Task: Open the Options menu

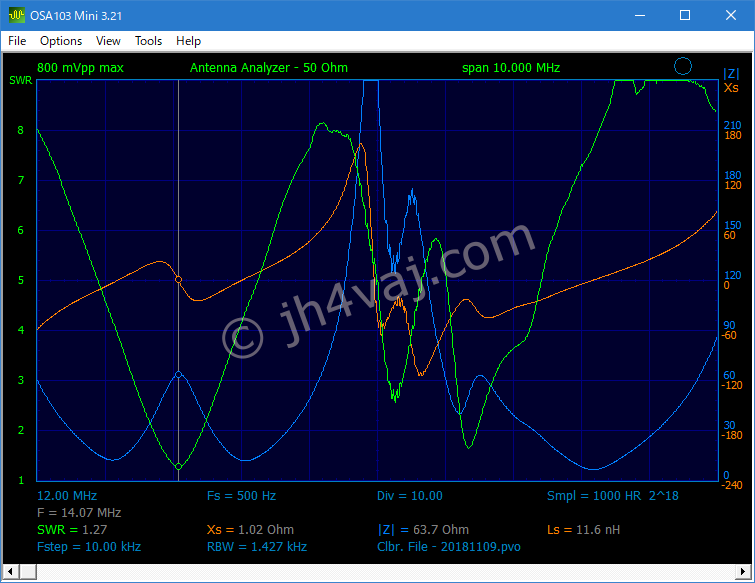Action: coord(61,41)
